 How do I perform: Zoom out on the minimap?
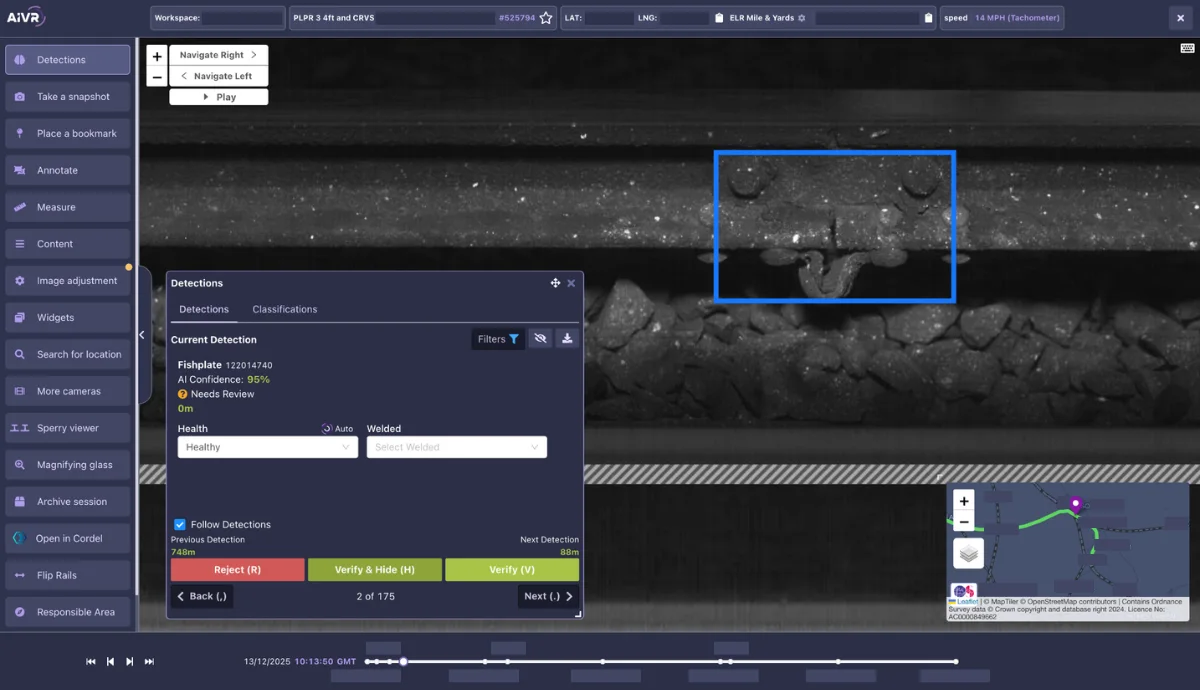[x=964, y=521]
